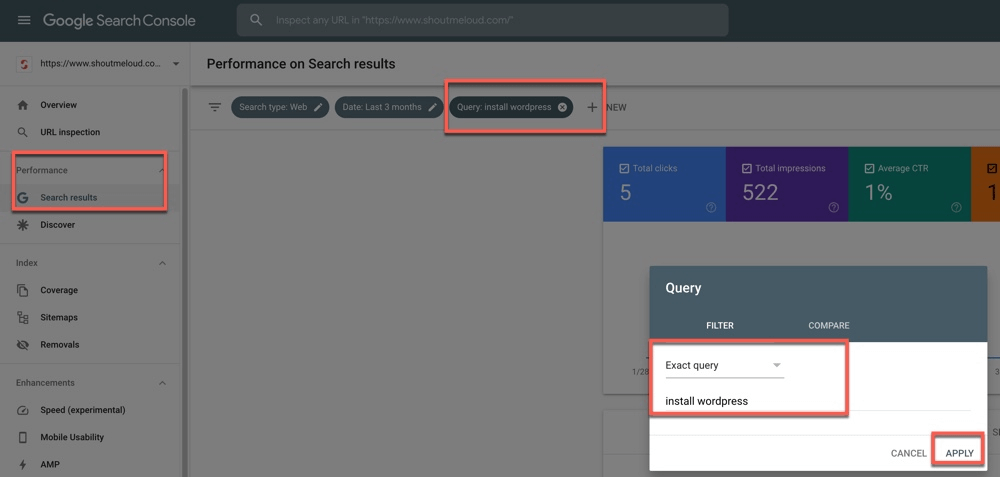This screenshot has width=1000, height=477.
Task: Click help icon on Total clicks card
Action: tap(711, 207)
